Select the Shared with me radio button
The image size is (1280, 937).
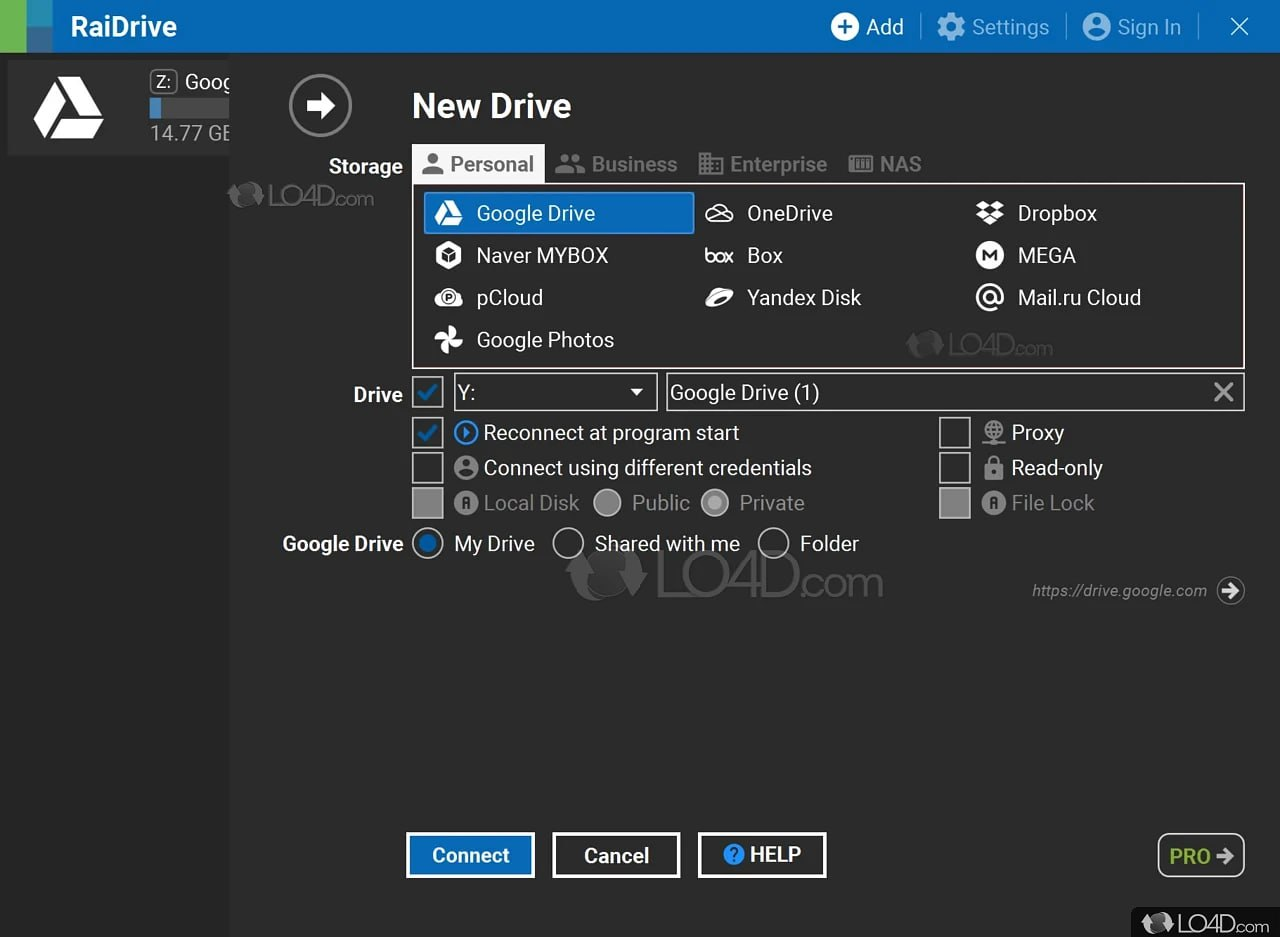(568, 544)
